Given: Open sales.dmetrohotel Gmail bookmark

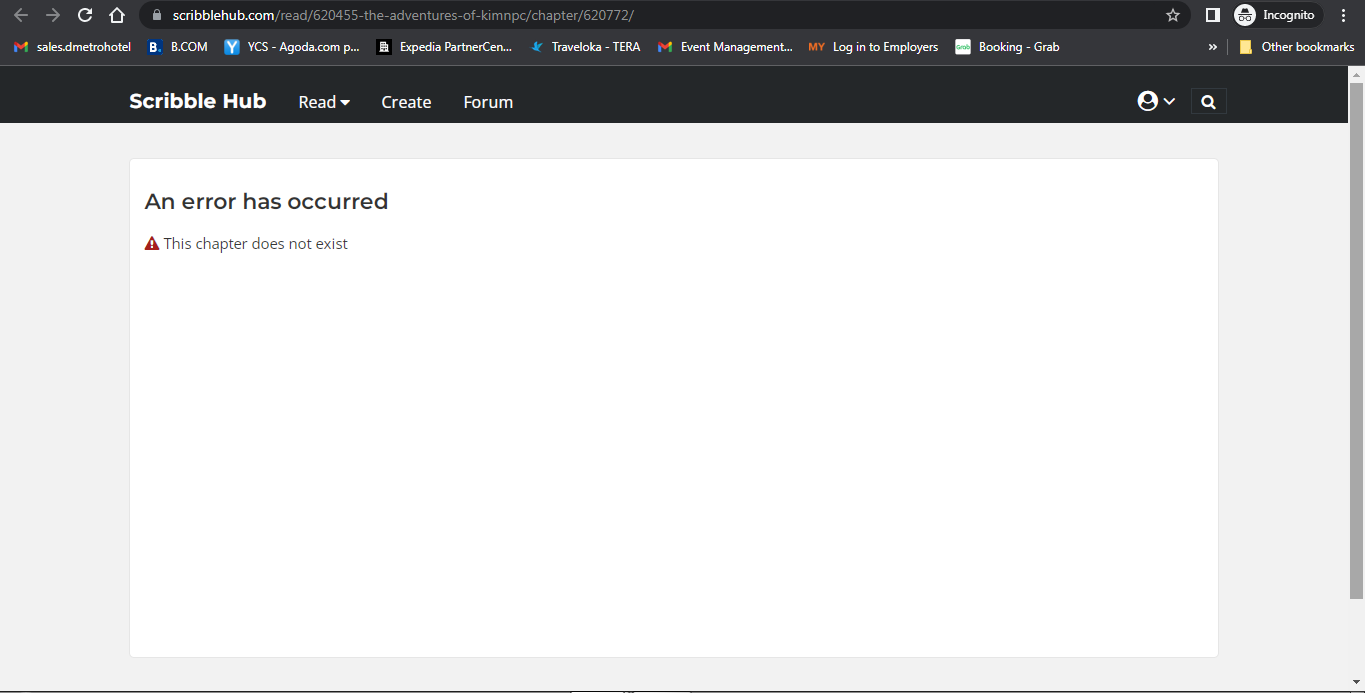Looking at the screenshot, I should [x=72, y=47].
